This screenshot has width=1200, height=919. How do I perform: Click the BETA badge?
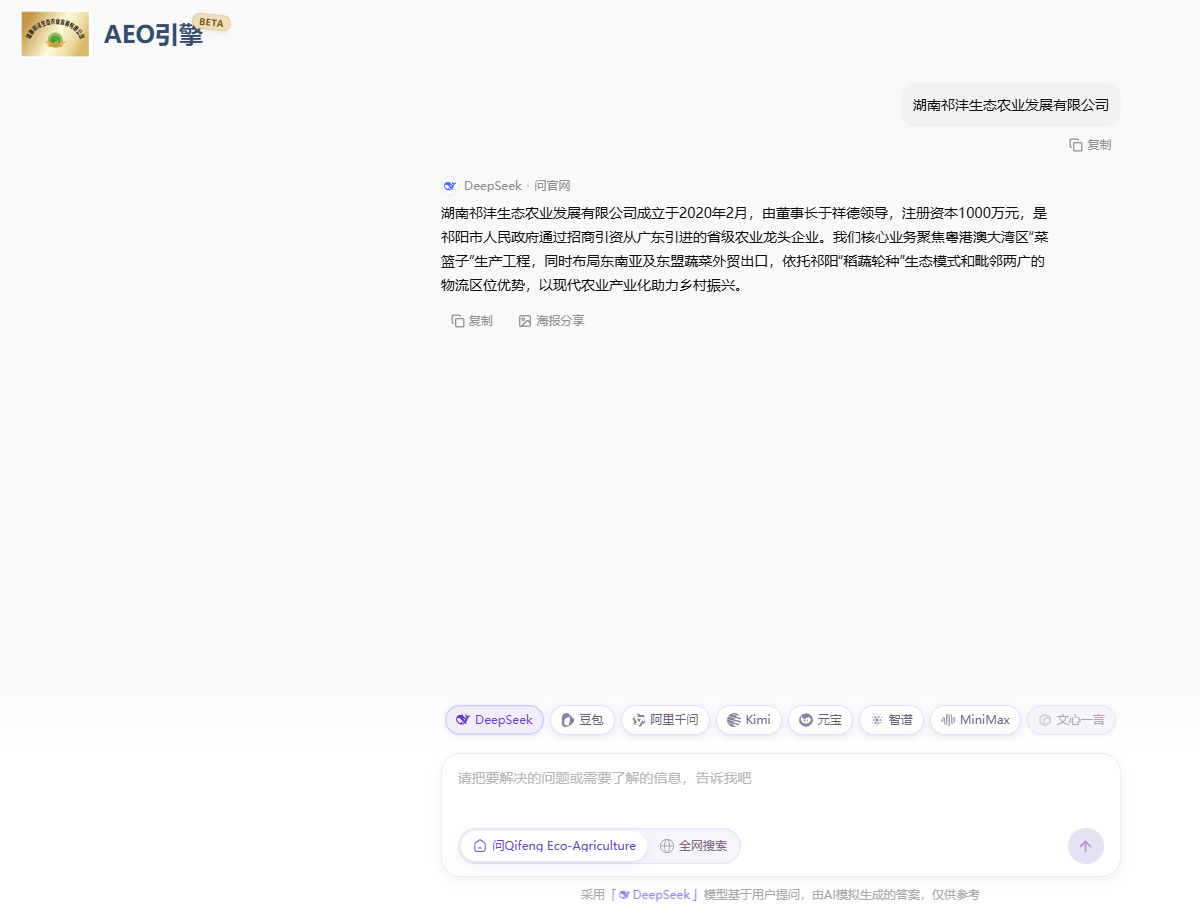coord(211,23)
